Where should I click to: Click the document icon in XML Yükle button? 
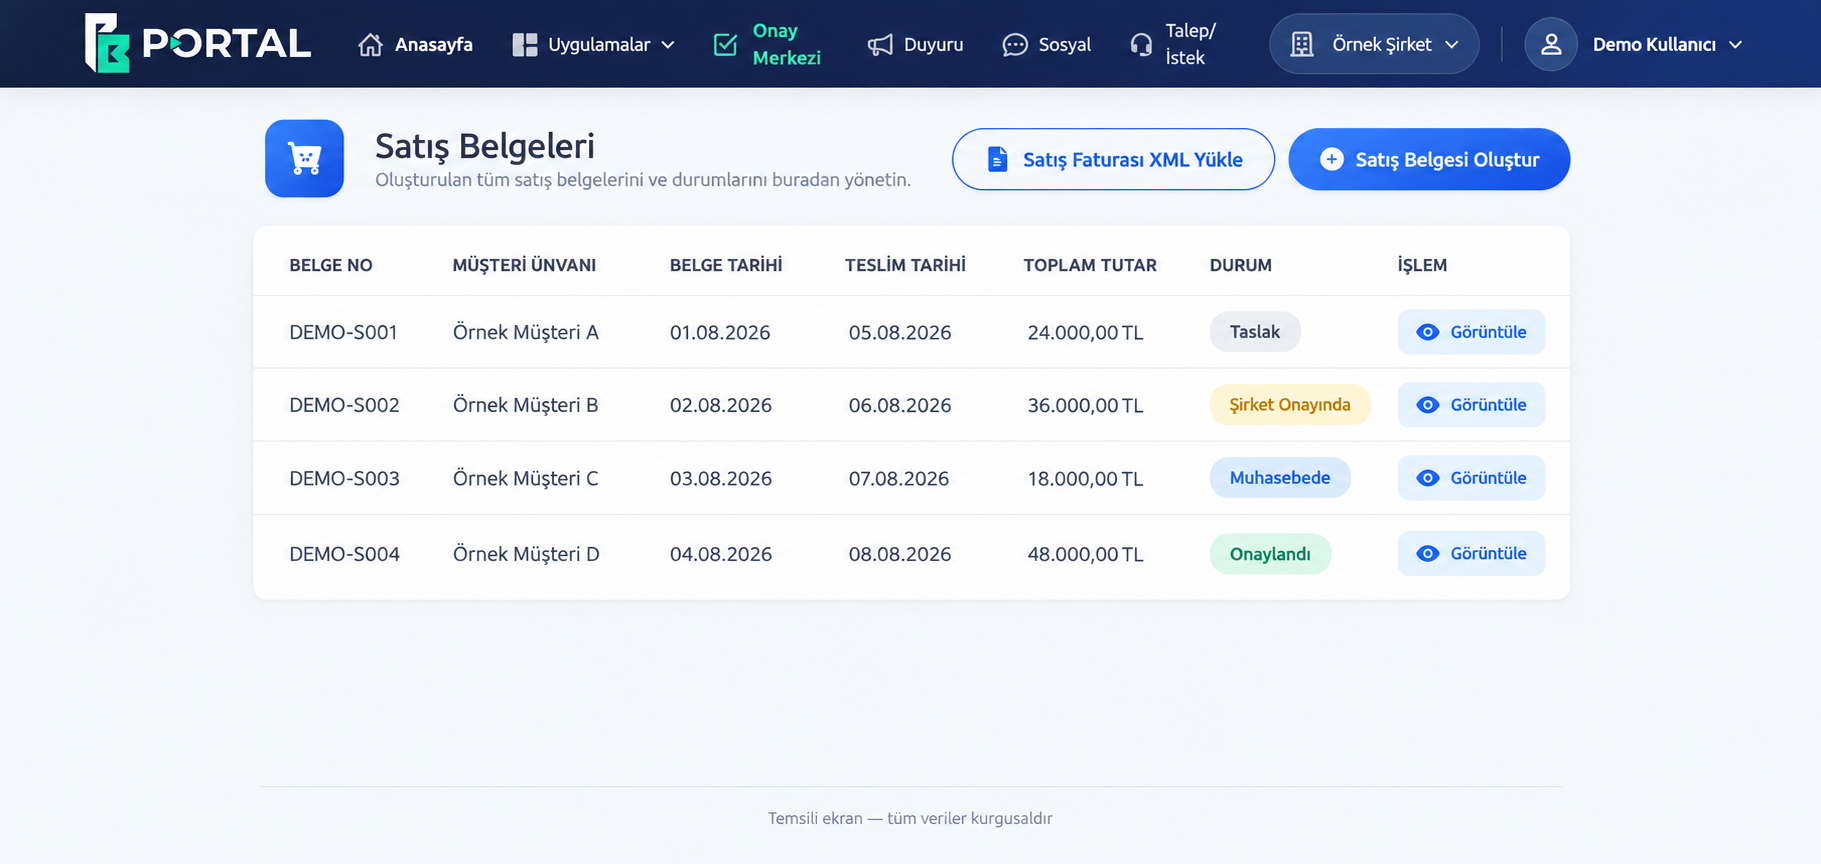(x=997, y=159)
